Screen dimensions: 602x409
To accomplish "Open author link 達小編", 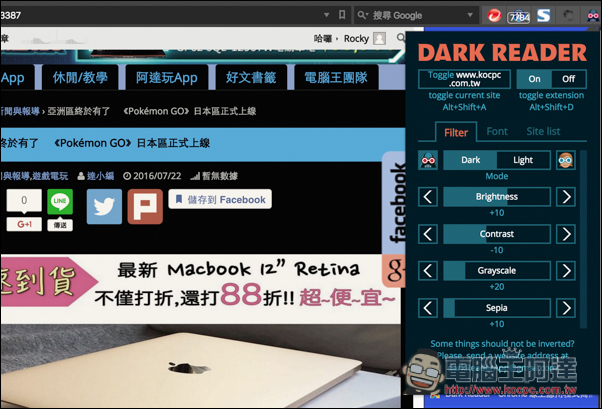I will click(101, 176).
